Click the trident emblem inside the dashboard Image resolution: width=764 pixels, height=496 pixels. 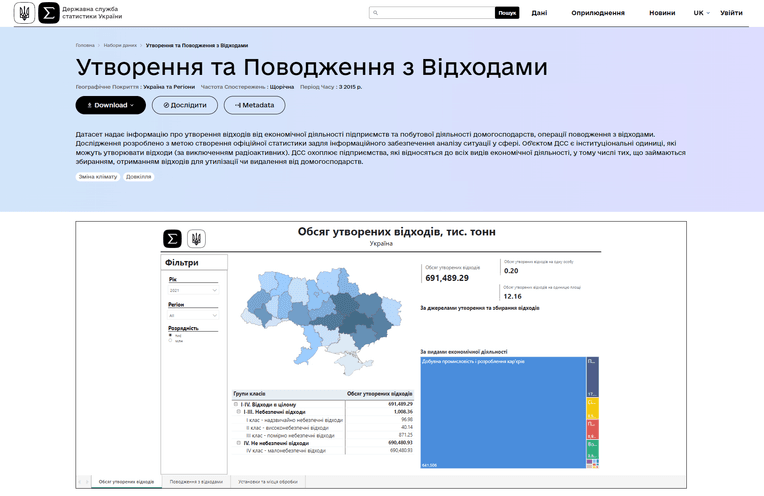point(196,239)
